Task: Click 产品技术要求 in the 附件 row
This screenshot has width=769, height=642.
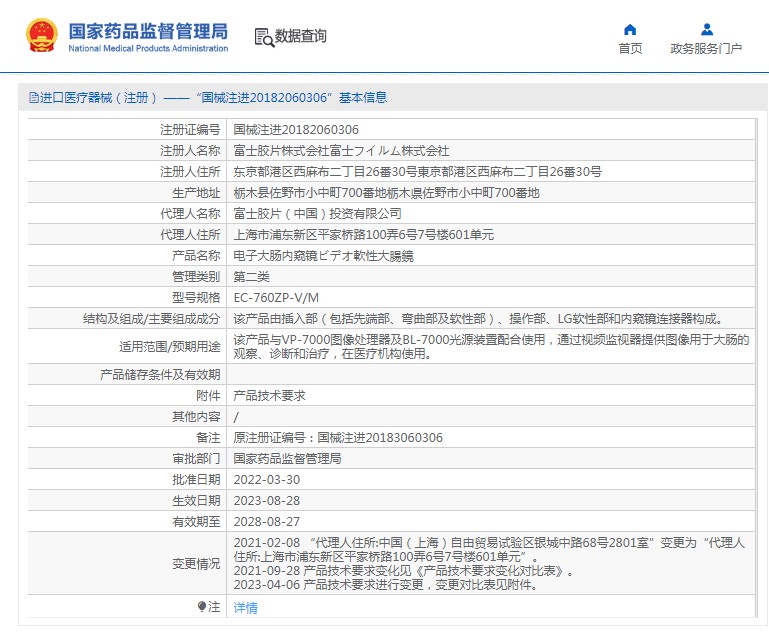Action: pyautogui.click(x=269, y=395)
